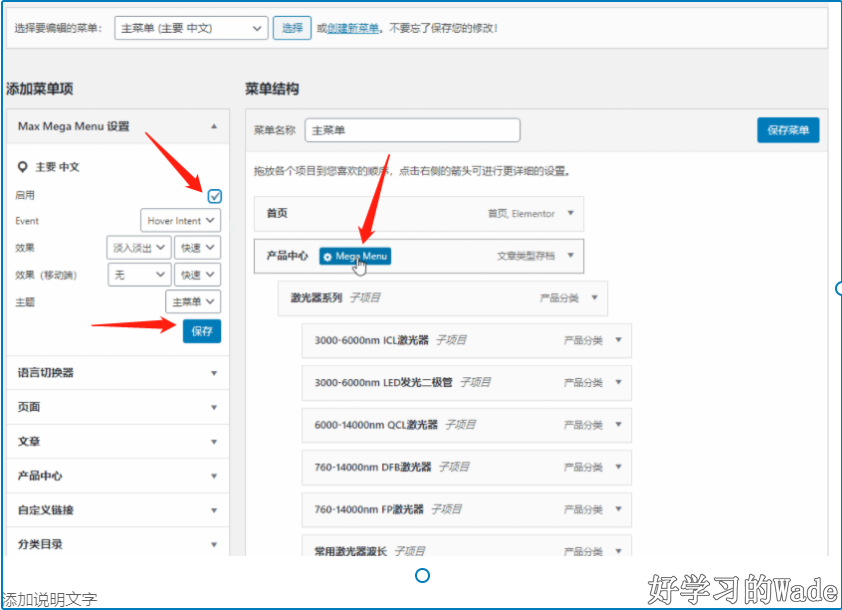Select the 首页 menu item text
Viewport: 842px width, 610px height.
277,213
